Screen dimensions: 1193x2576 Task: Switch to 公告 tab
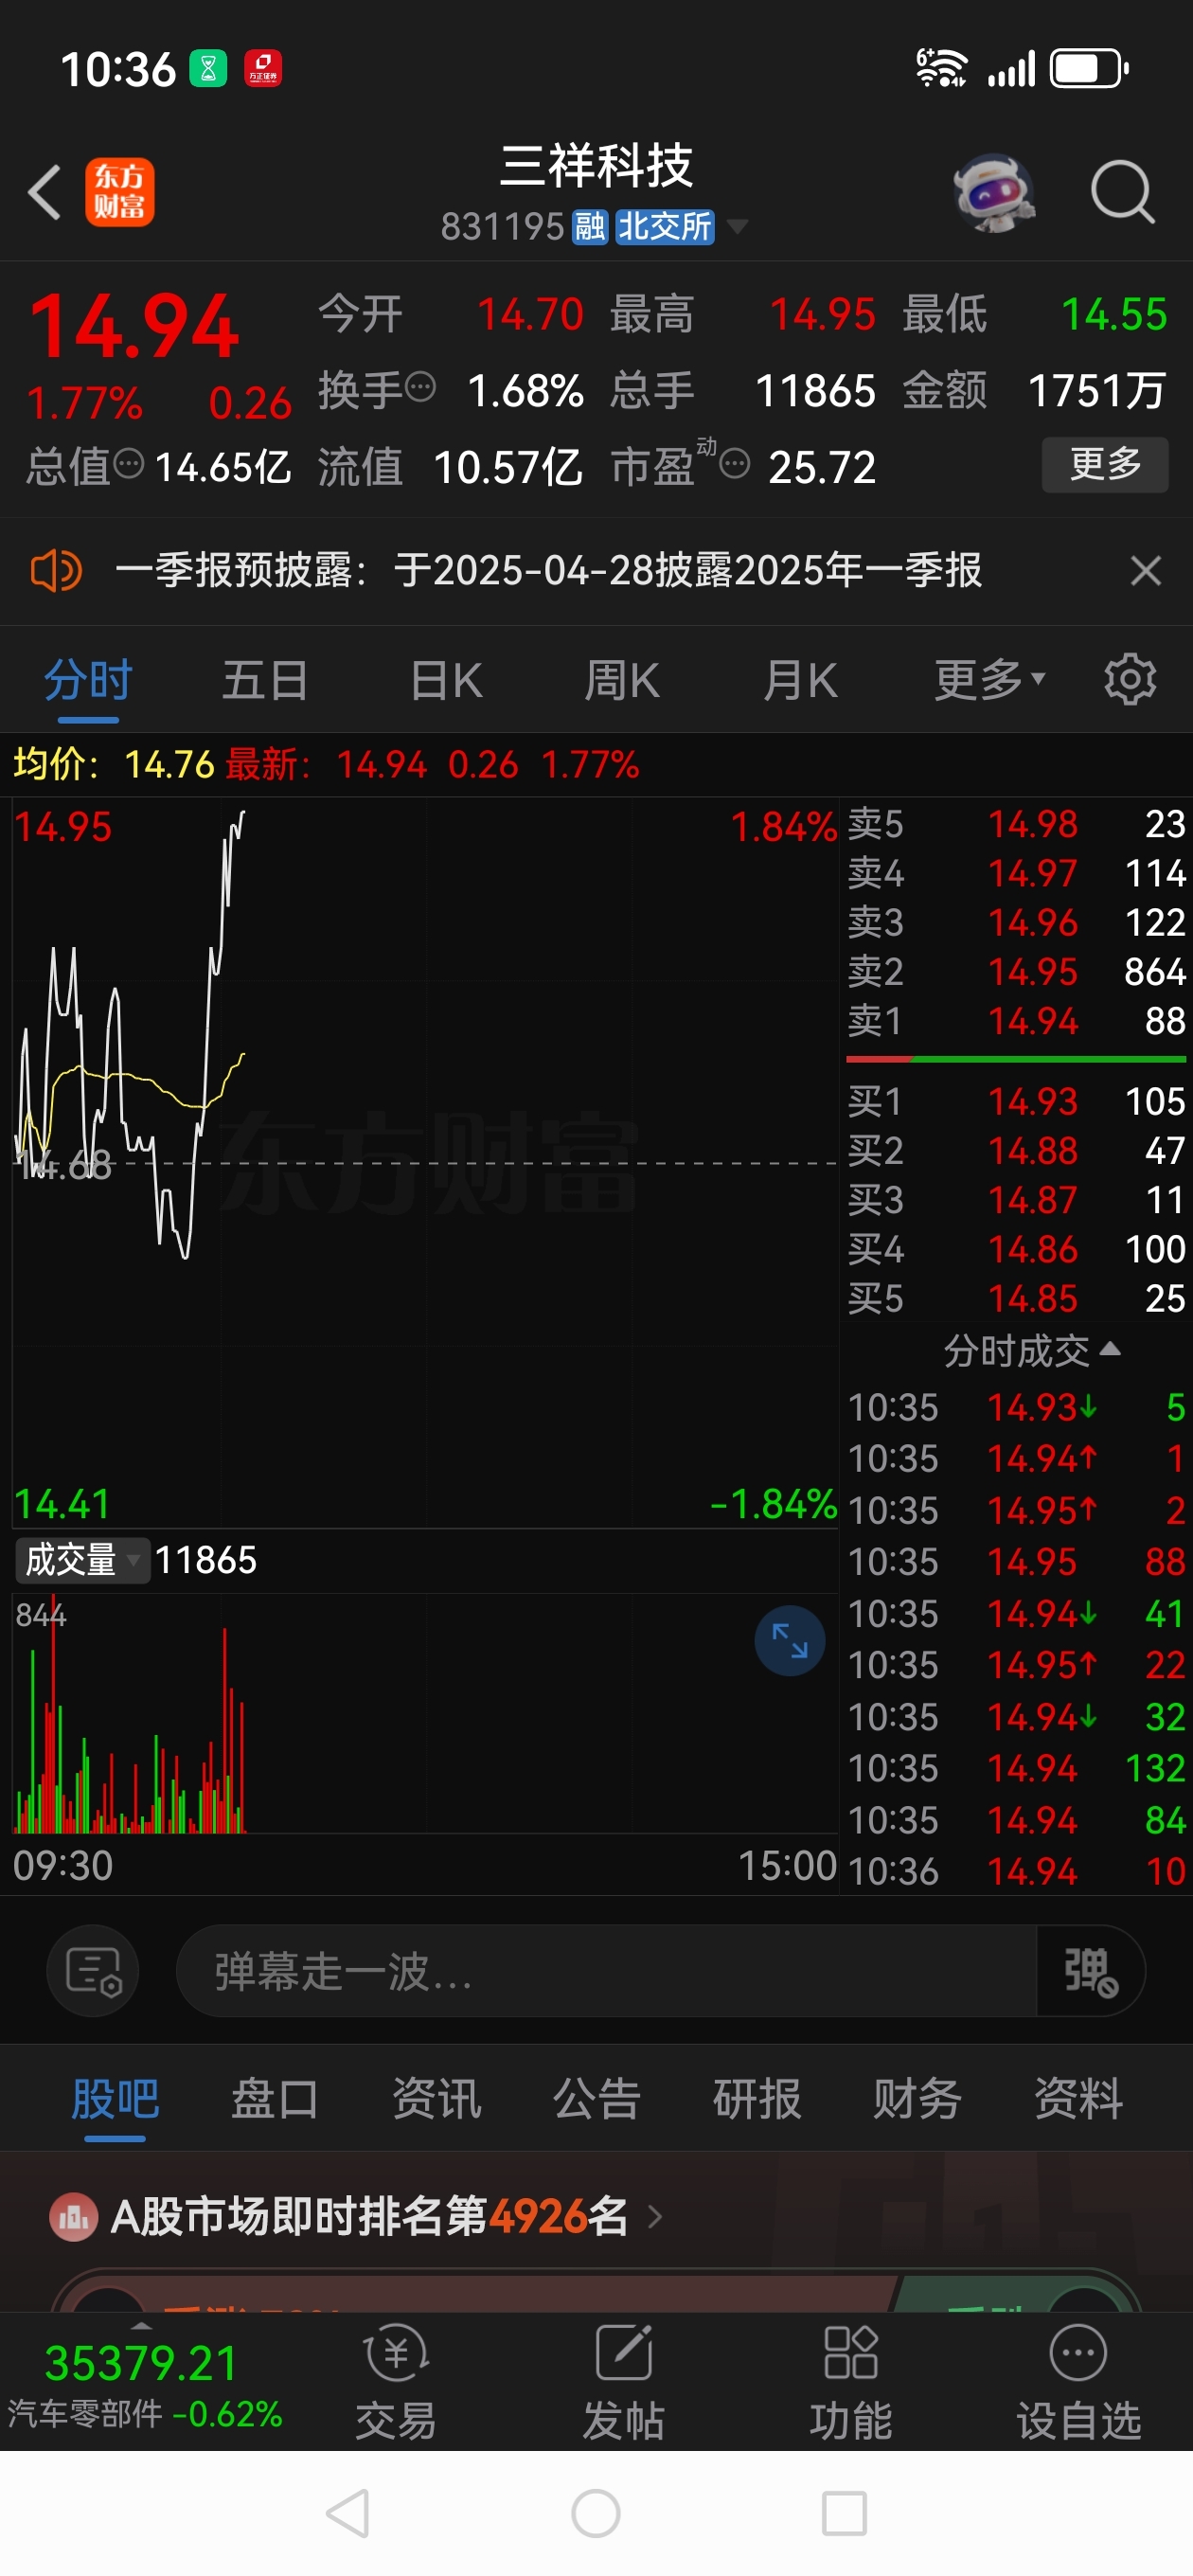[597, 2098]
